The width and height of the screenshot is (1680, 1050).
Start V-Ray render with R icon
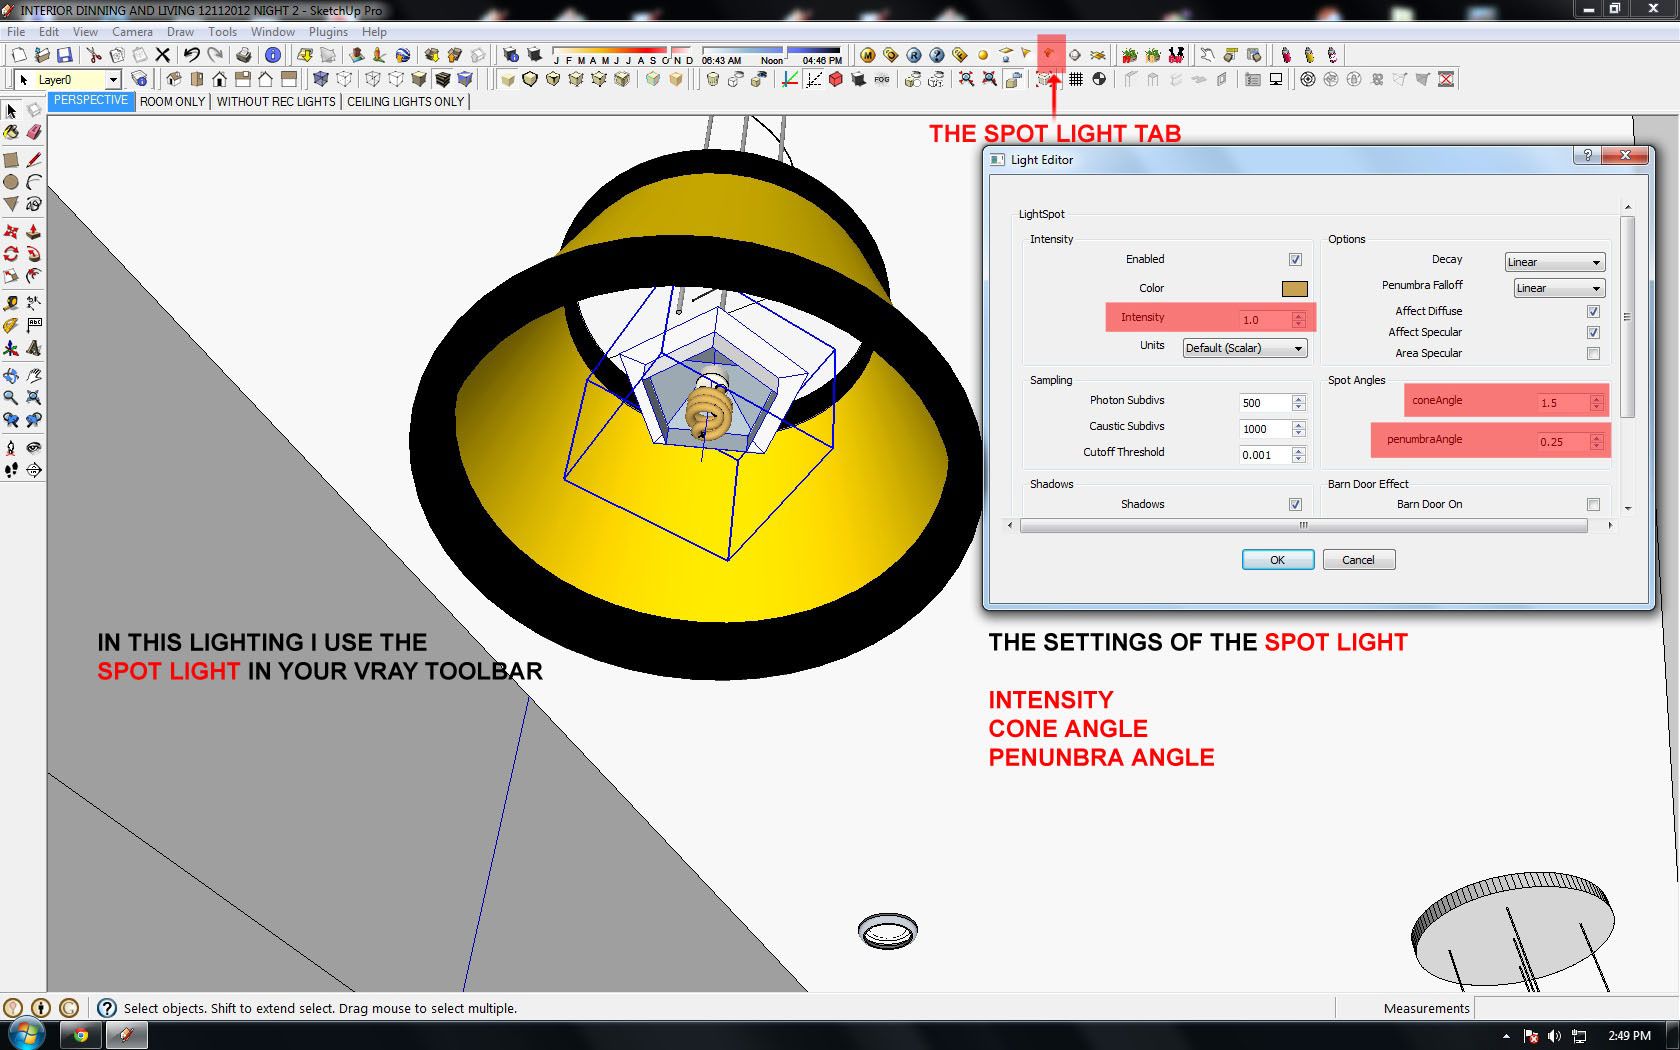pos(914,55)
